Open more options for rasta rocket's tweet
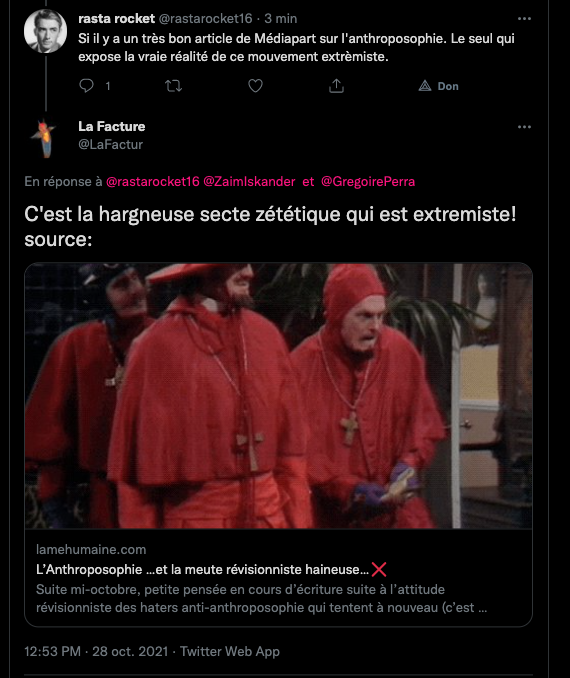Image resolution: width=570 pixels, height=678 pixels. click(x=524, y=19)
